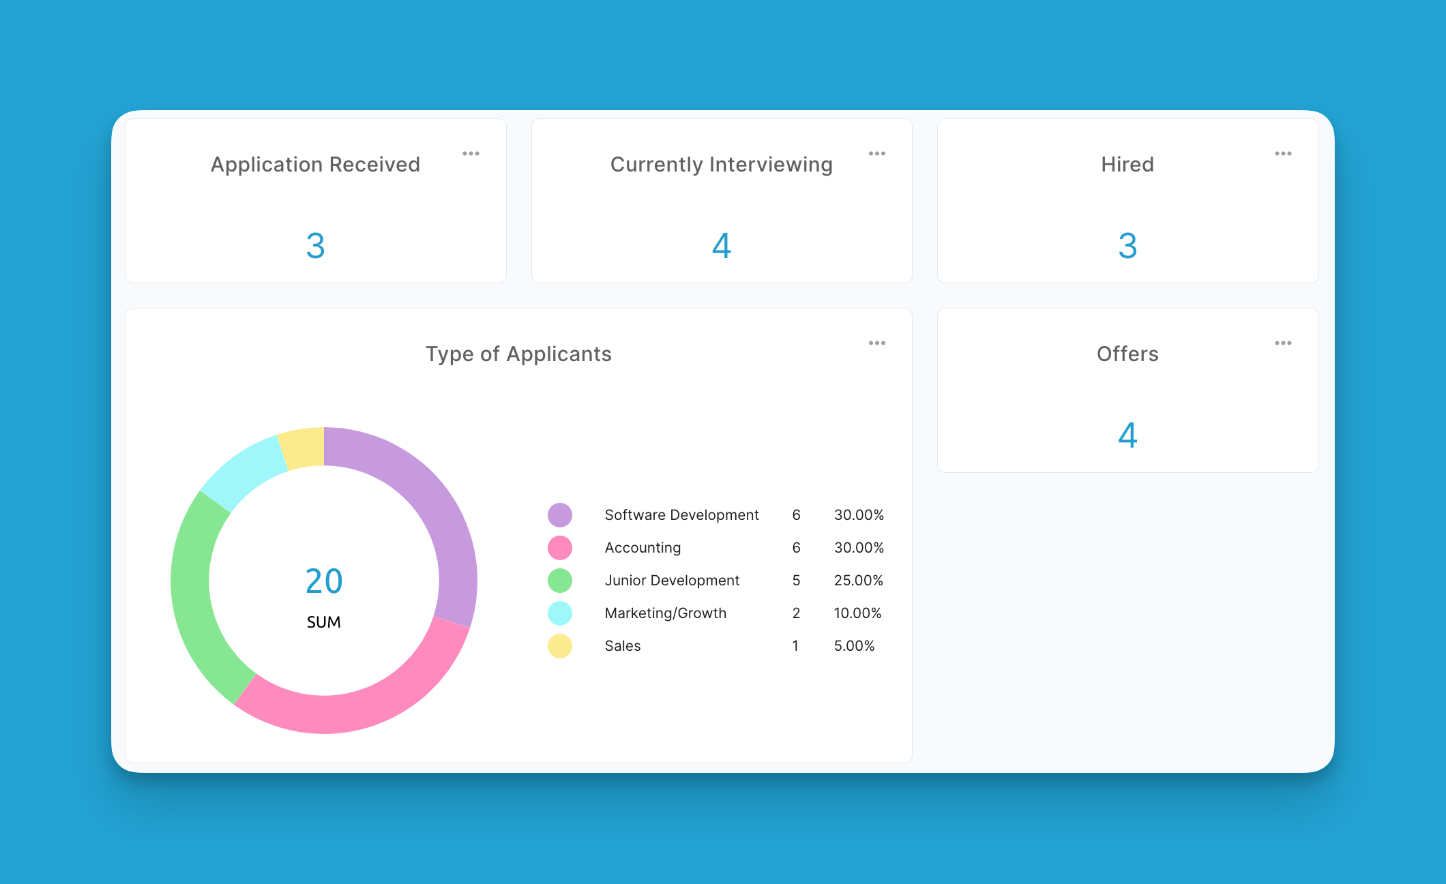The height and width of the screenshot is (884, 1446).
Task: Click the Accounting 30.00% percentage
Action: point(859,548)
